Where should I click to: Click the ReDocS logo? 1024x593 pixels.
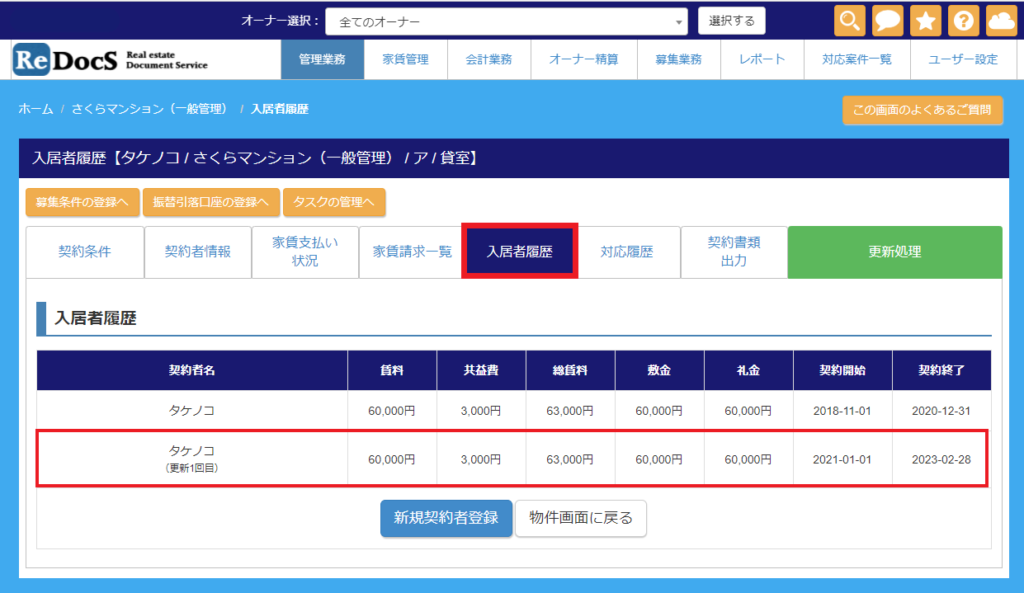(110, 60)
